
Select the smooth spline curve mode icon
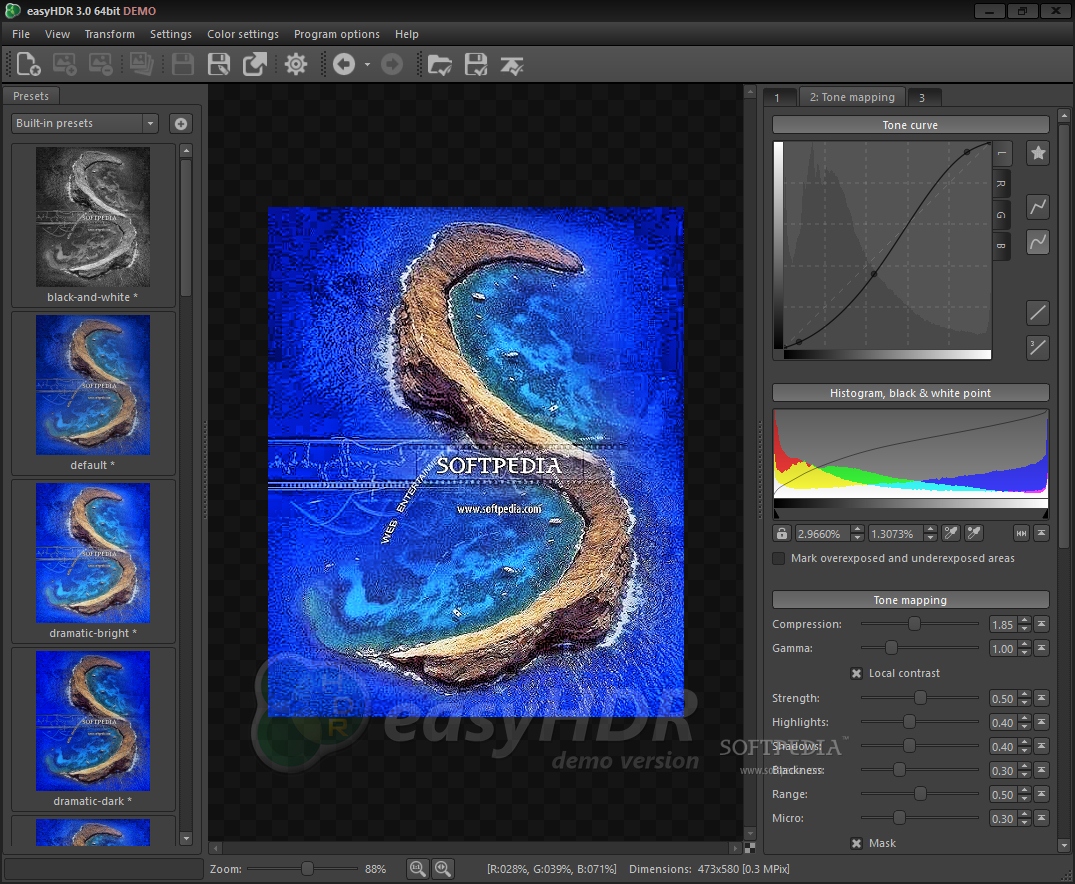pos(1038,241)
